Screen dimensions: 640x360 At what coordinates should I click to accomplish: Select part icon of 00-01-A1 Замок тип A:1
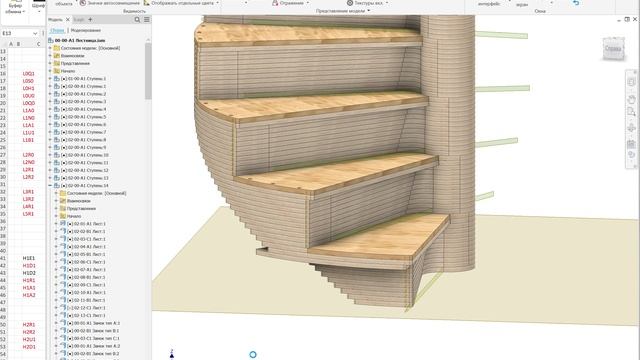click(63, 323)
